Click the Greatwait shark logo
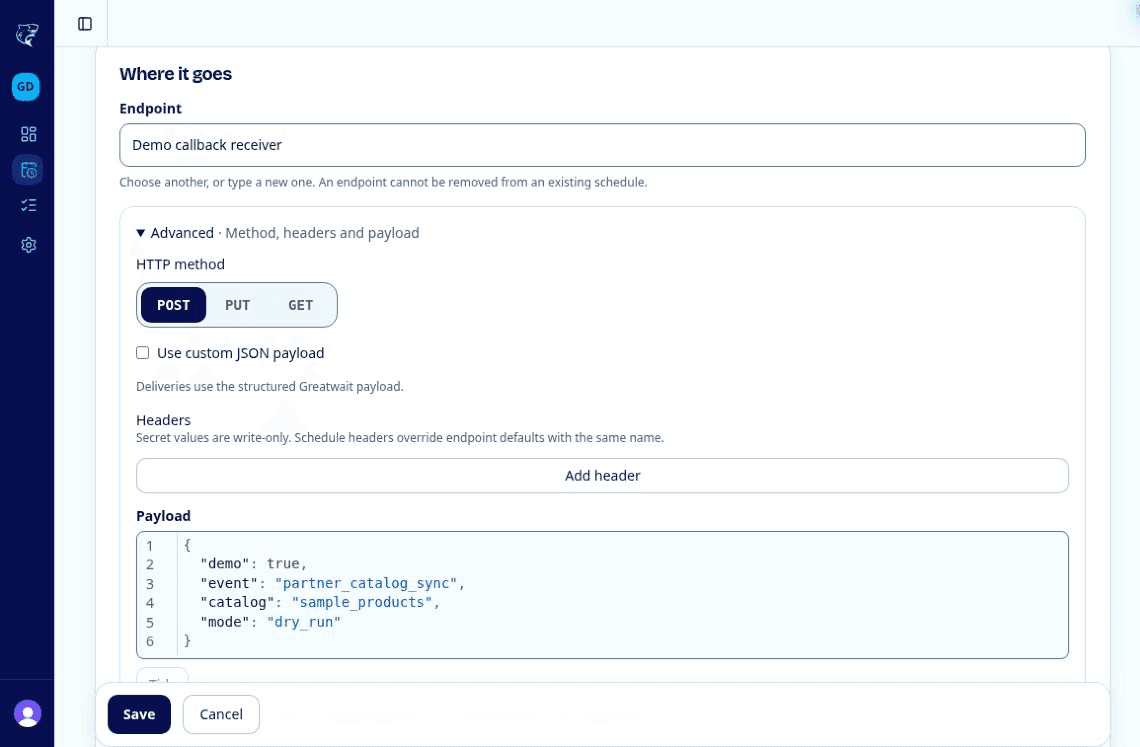This screenshot has height=747, width=1140. pyautogui.click(x=27, y=34)
